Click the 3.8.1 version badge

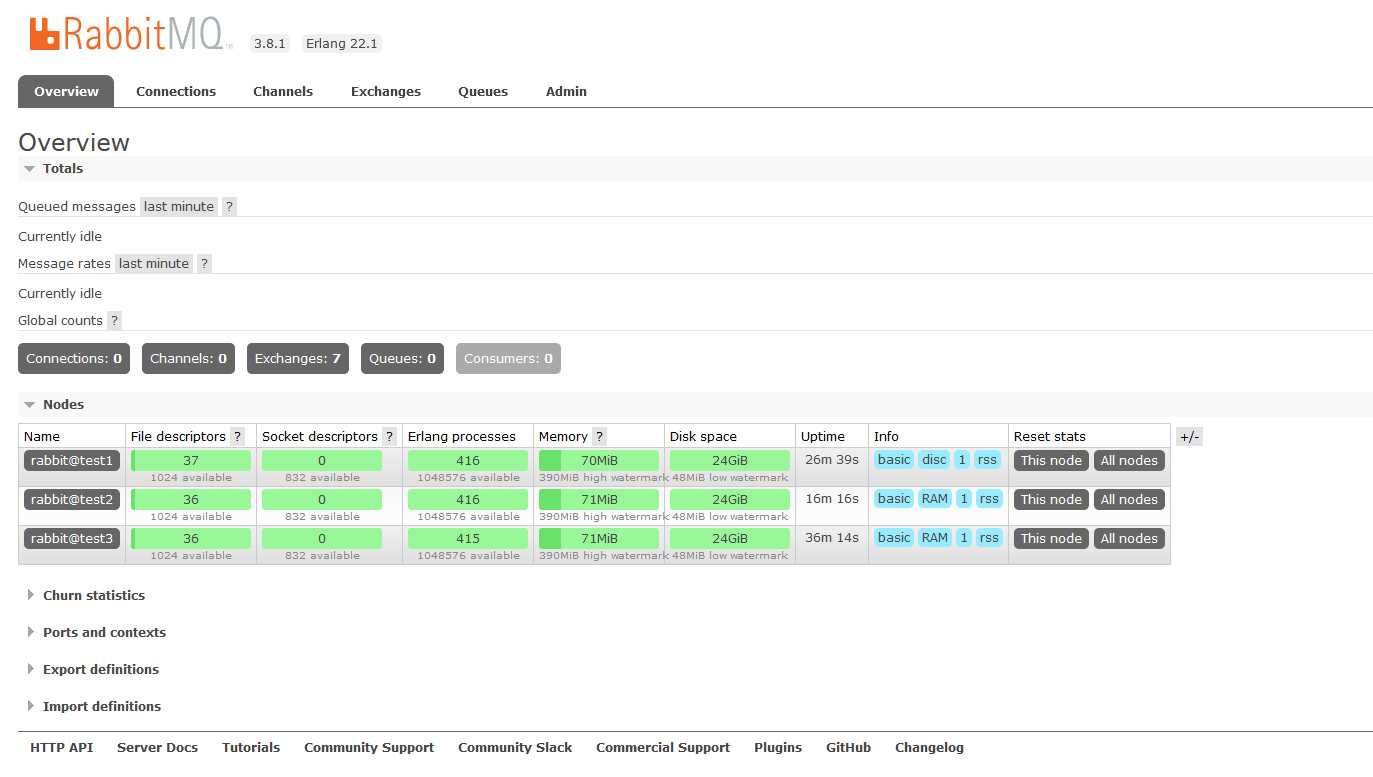[270, 44]
